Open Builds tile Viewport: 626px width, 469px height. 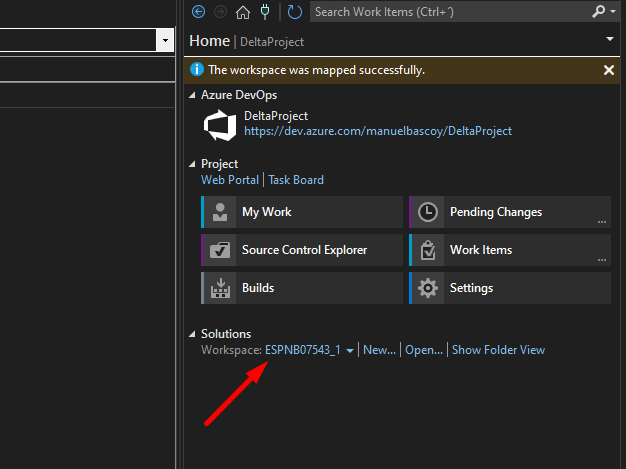(302, 288)
